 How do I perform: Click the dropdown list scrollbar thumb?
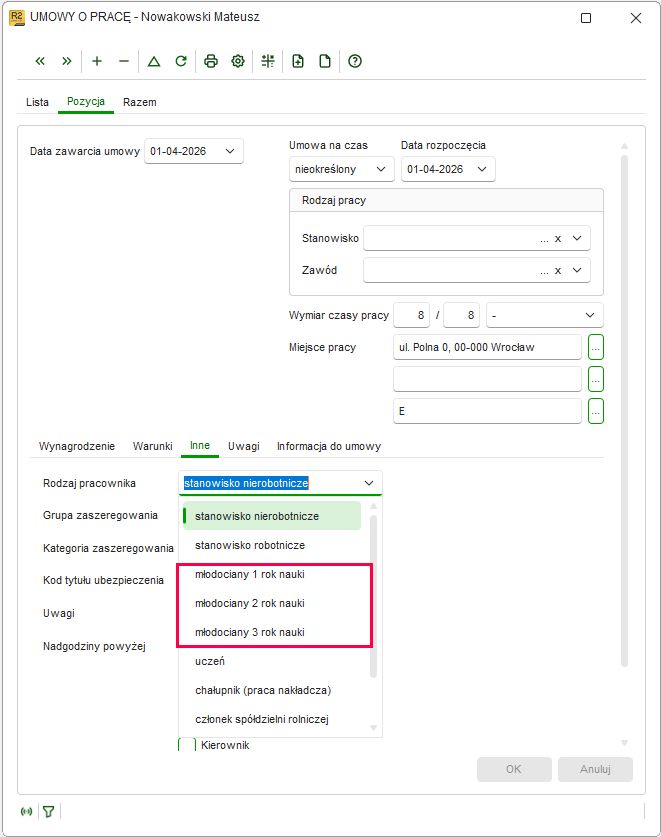click(x=373, y=596)
